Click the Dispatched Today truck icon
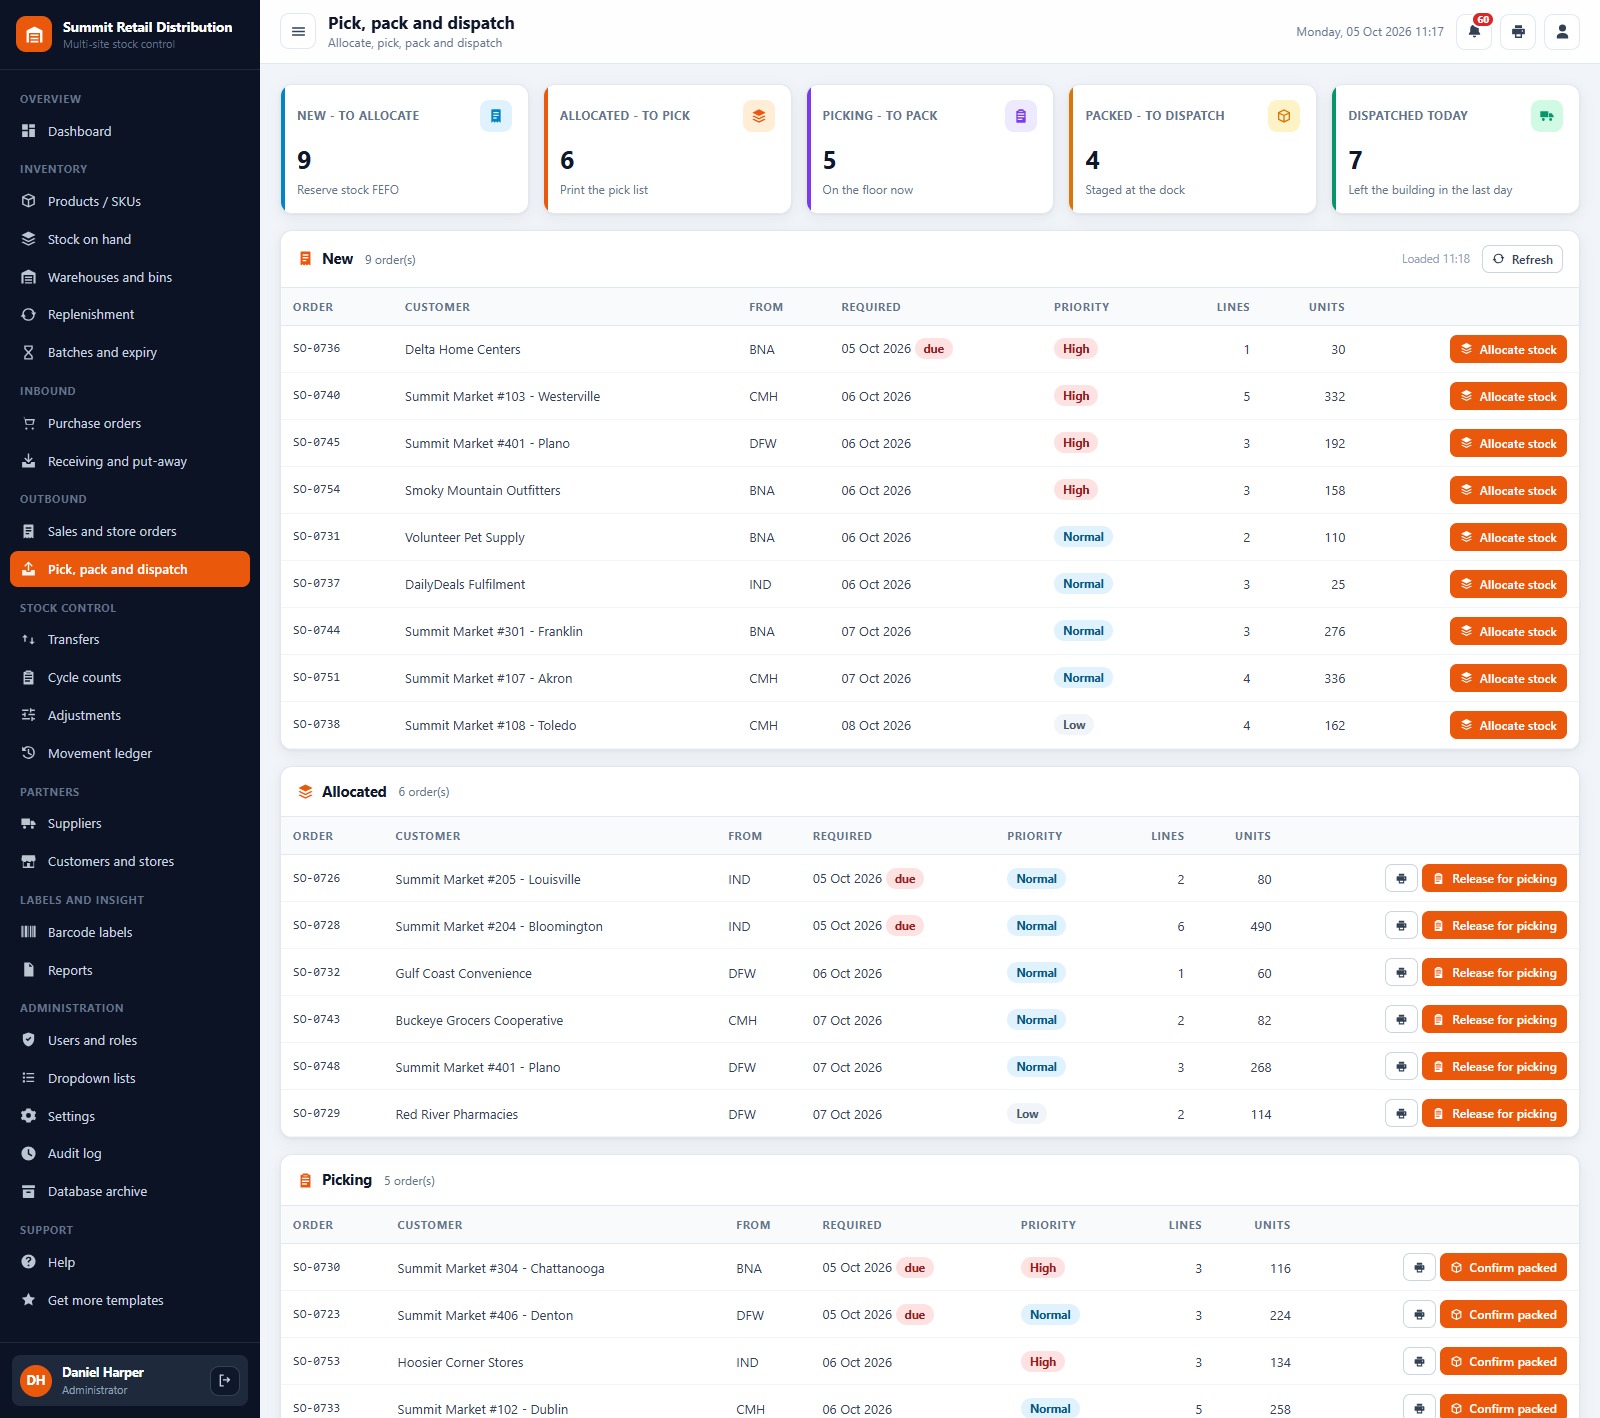 (x=1547, y=116)
